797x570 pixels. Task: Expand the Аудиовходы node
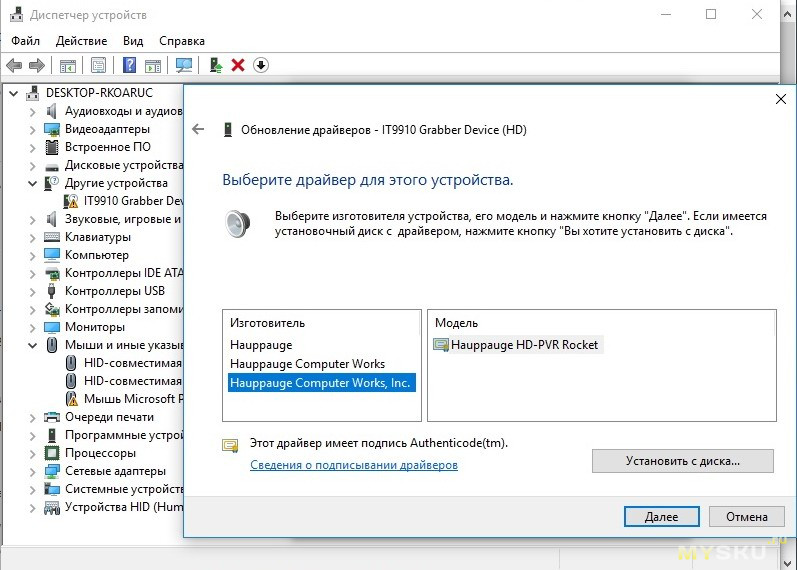click(x=33, y=111)
